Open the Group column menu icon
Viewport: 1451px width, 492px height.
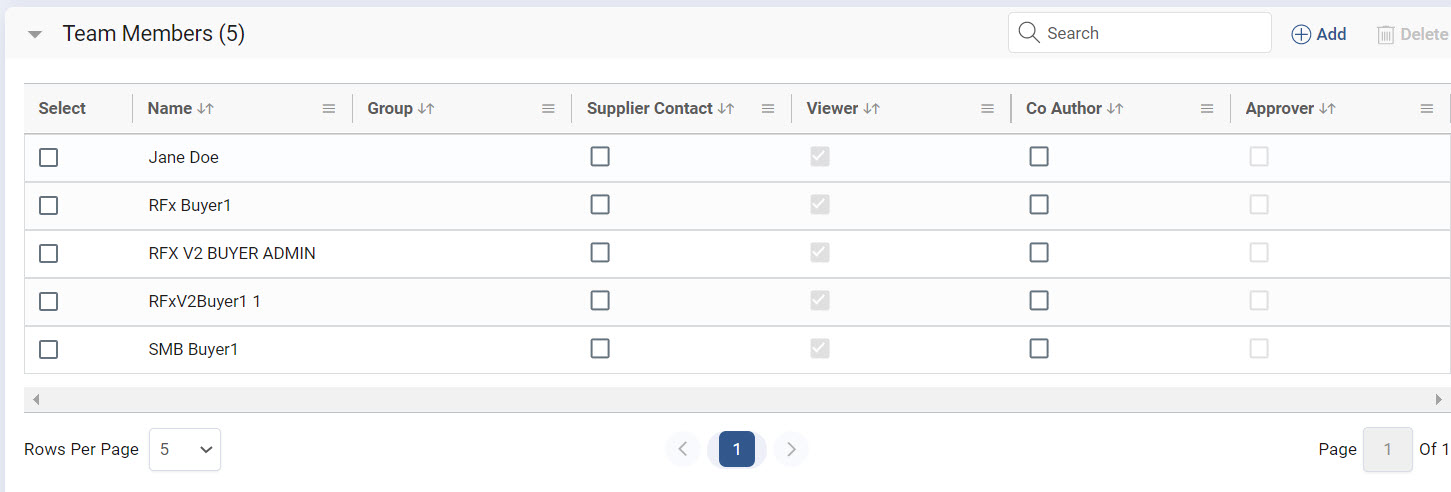(548, 109)
